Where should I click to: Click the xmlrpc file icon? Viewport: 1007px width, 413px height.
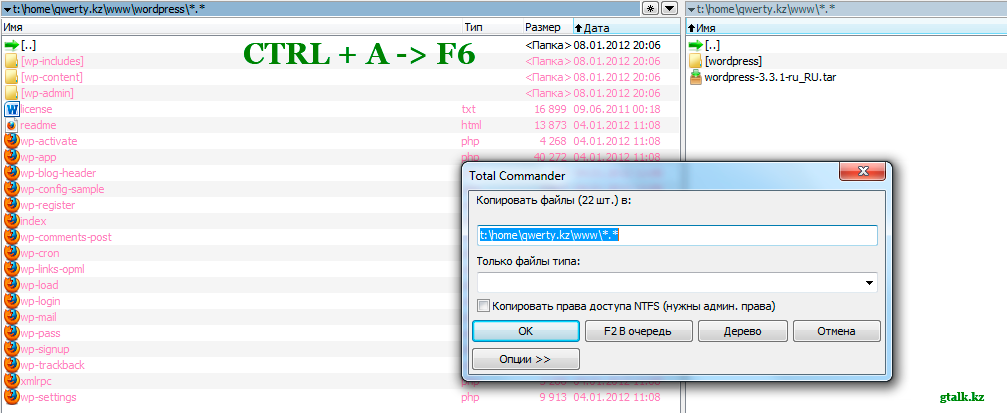point(12,381)
